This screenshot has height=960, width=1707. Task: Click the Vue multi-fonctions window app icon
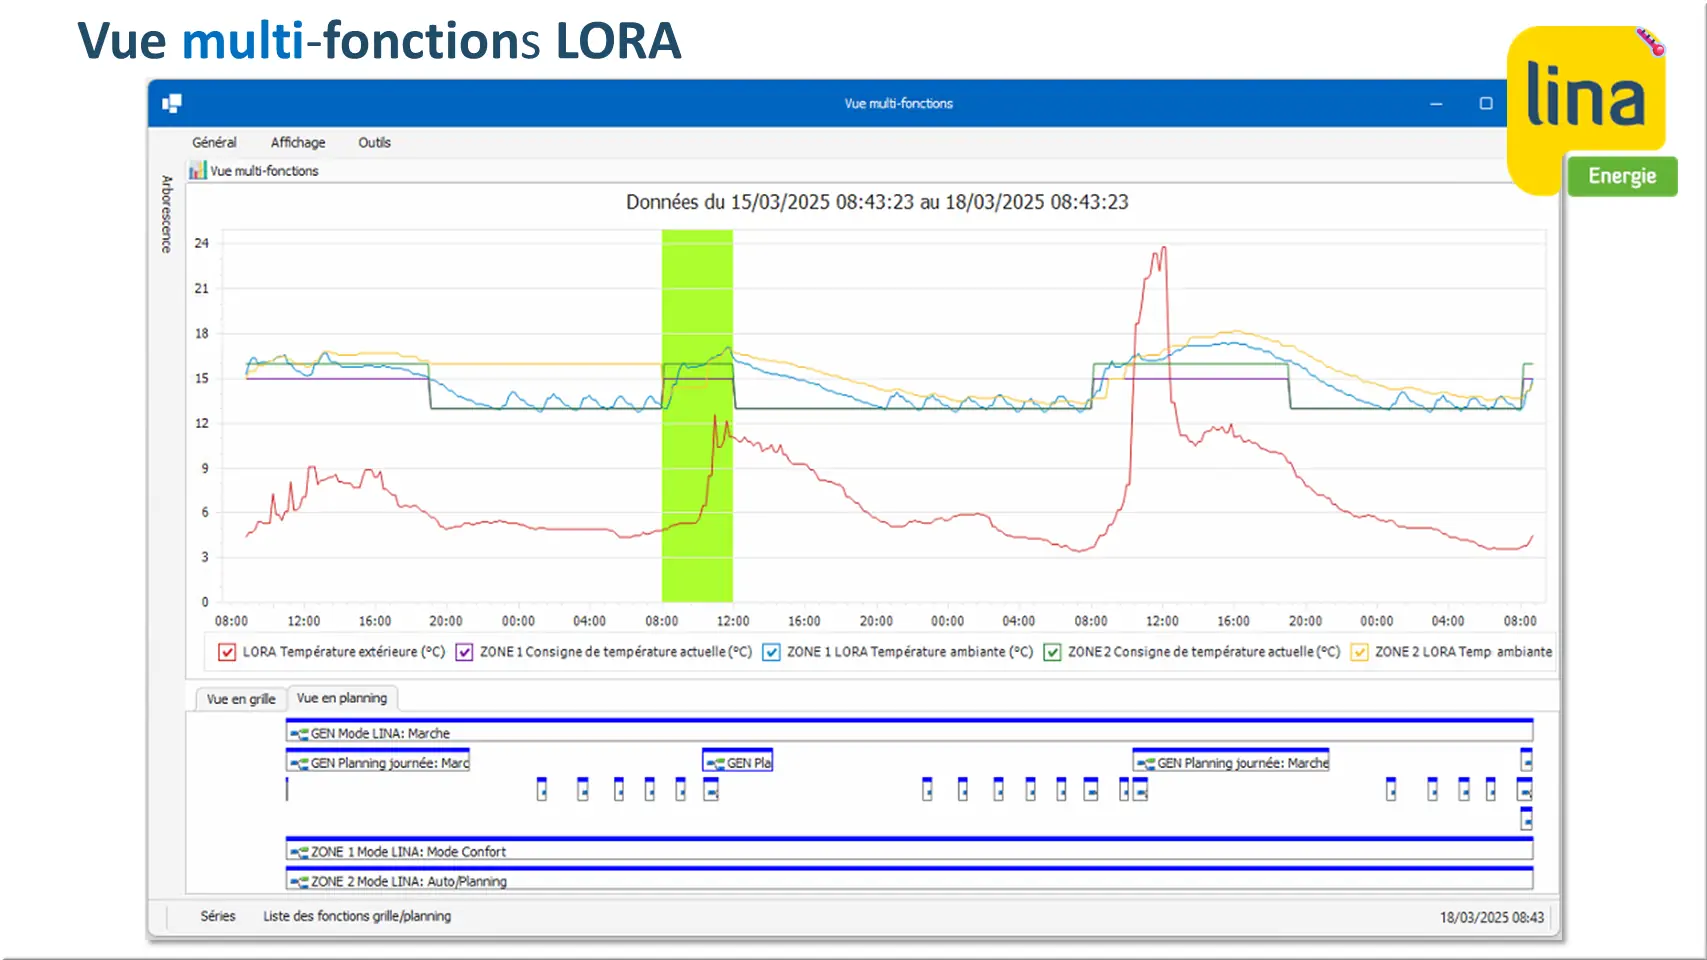[172, 103]
